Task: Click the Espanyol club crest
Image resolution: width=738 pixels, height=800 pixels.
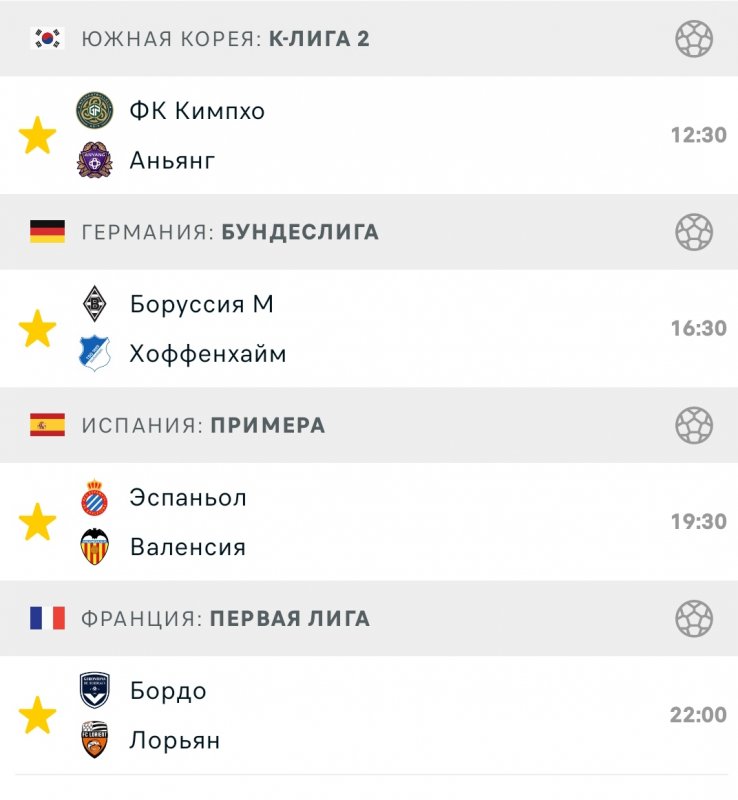Action: click(95, 497)
